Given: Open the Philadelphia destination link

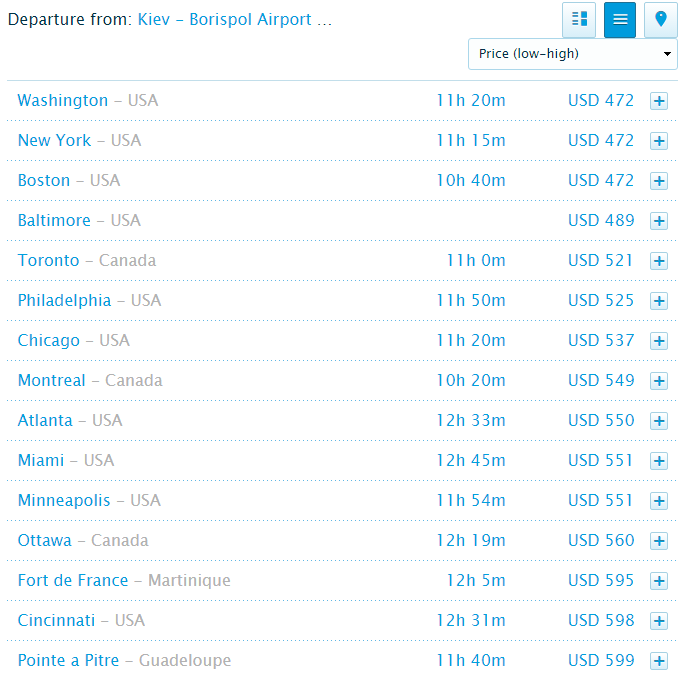Looking at the screenshot, I should (x=64, y=300).
